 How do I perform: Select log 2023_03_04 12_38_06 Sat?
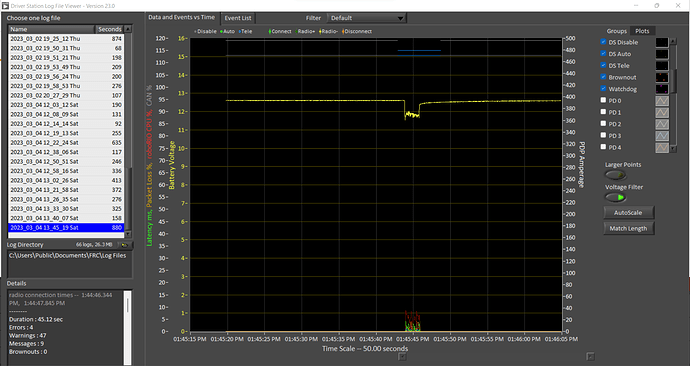(x=66, y=152)
